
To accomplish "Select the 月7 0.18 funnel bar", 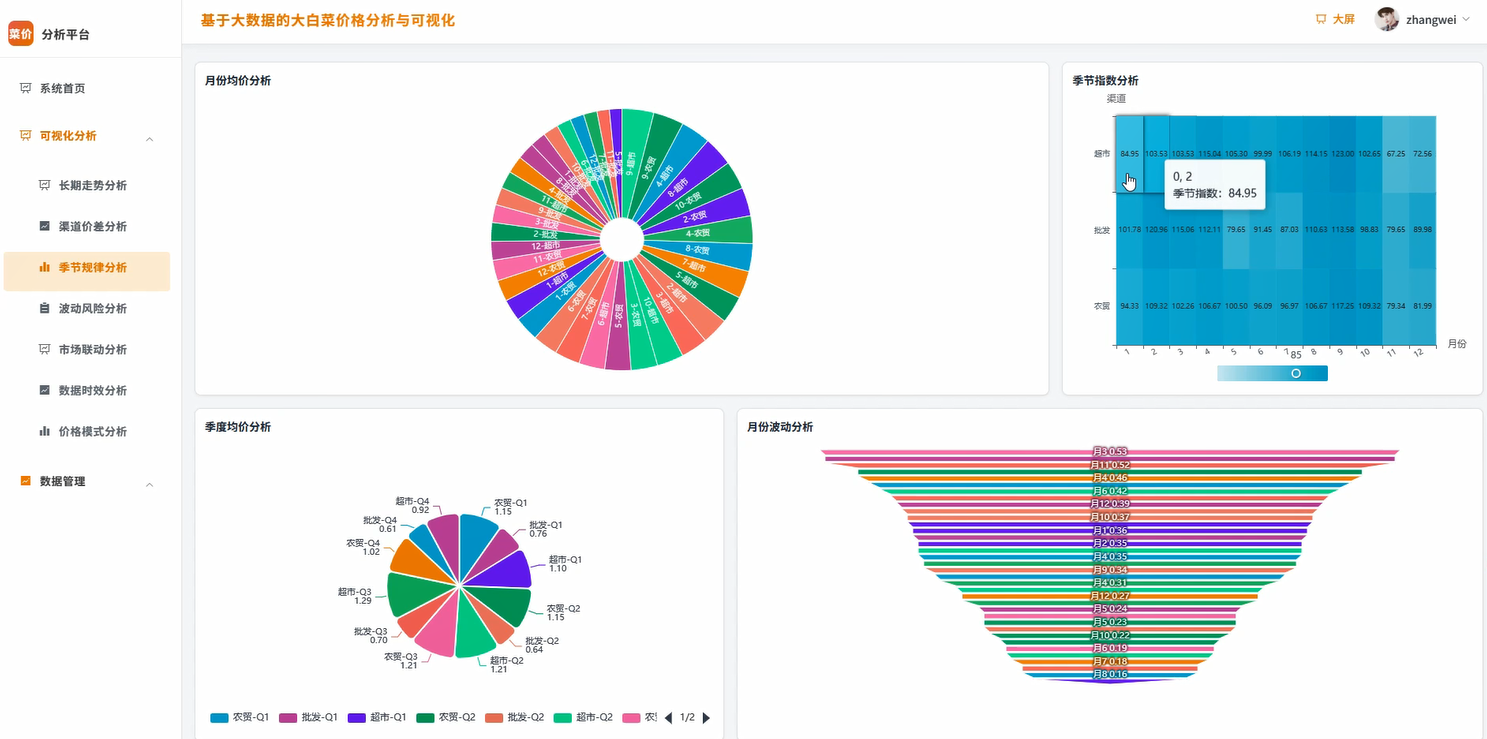I will point(1110,662).
